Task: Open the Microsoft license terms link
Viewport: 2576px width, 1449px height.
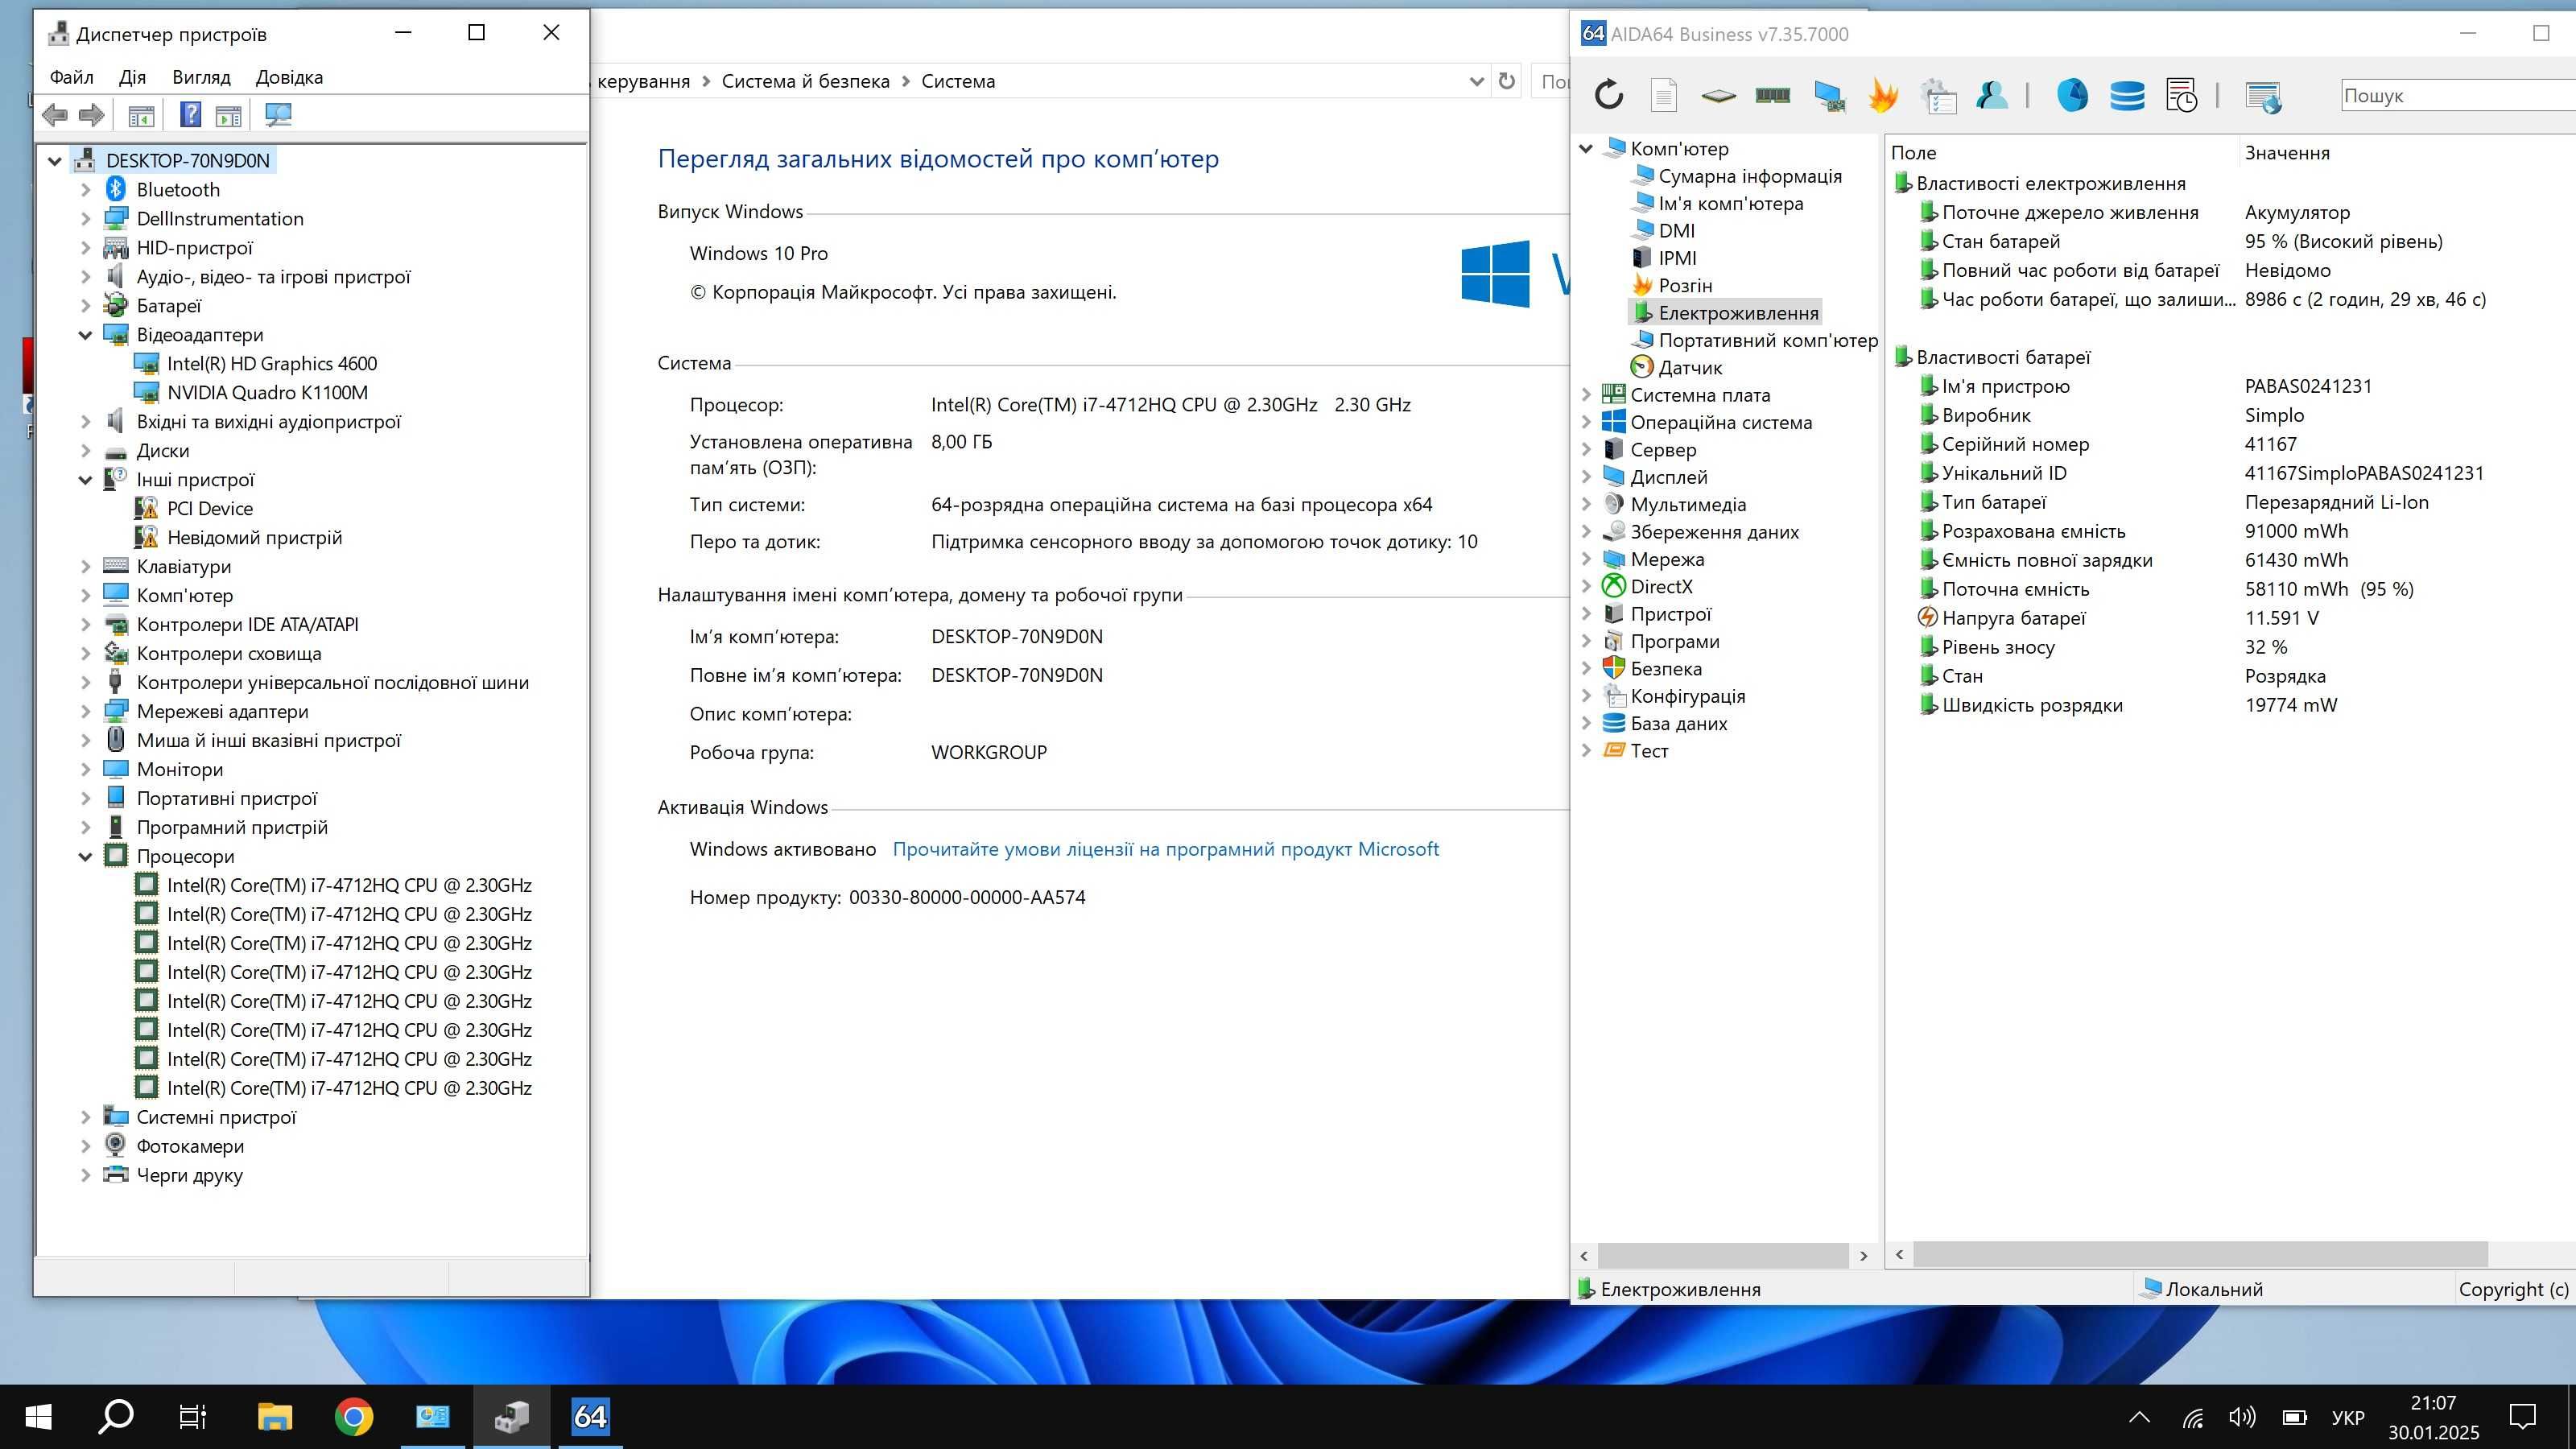Action: click(x=1165, y=849)
